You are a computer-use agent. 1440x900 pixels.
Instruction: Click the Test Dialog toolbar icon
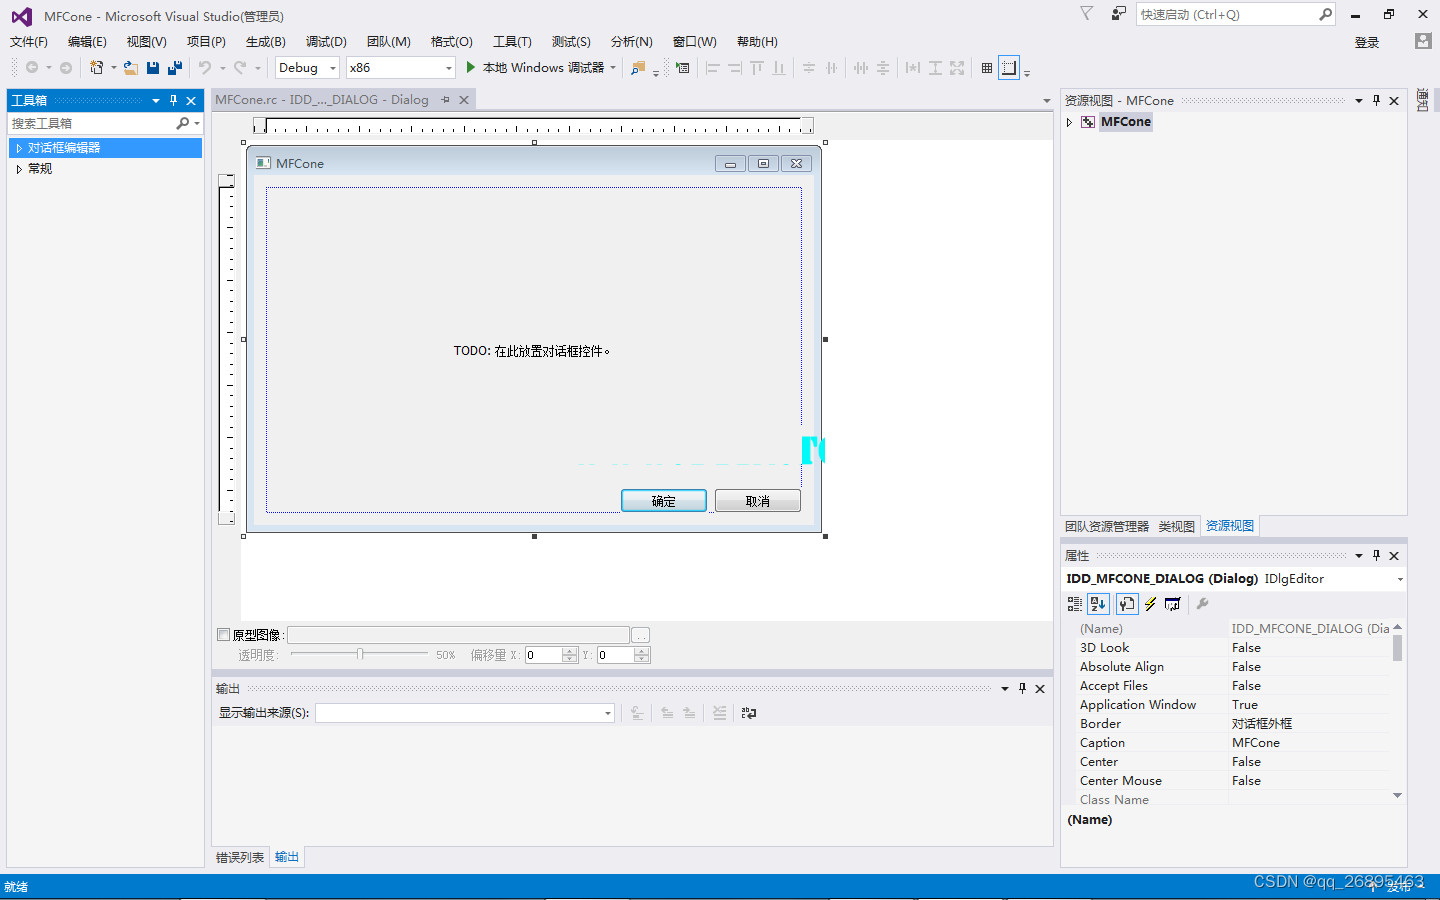tap(683, 68)
